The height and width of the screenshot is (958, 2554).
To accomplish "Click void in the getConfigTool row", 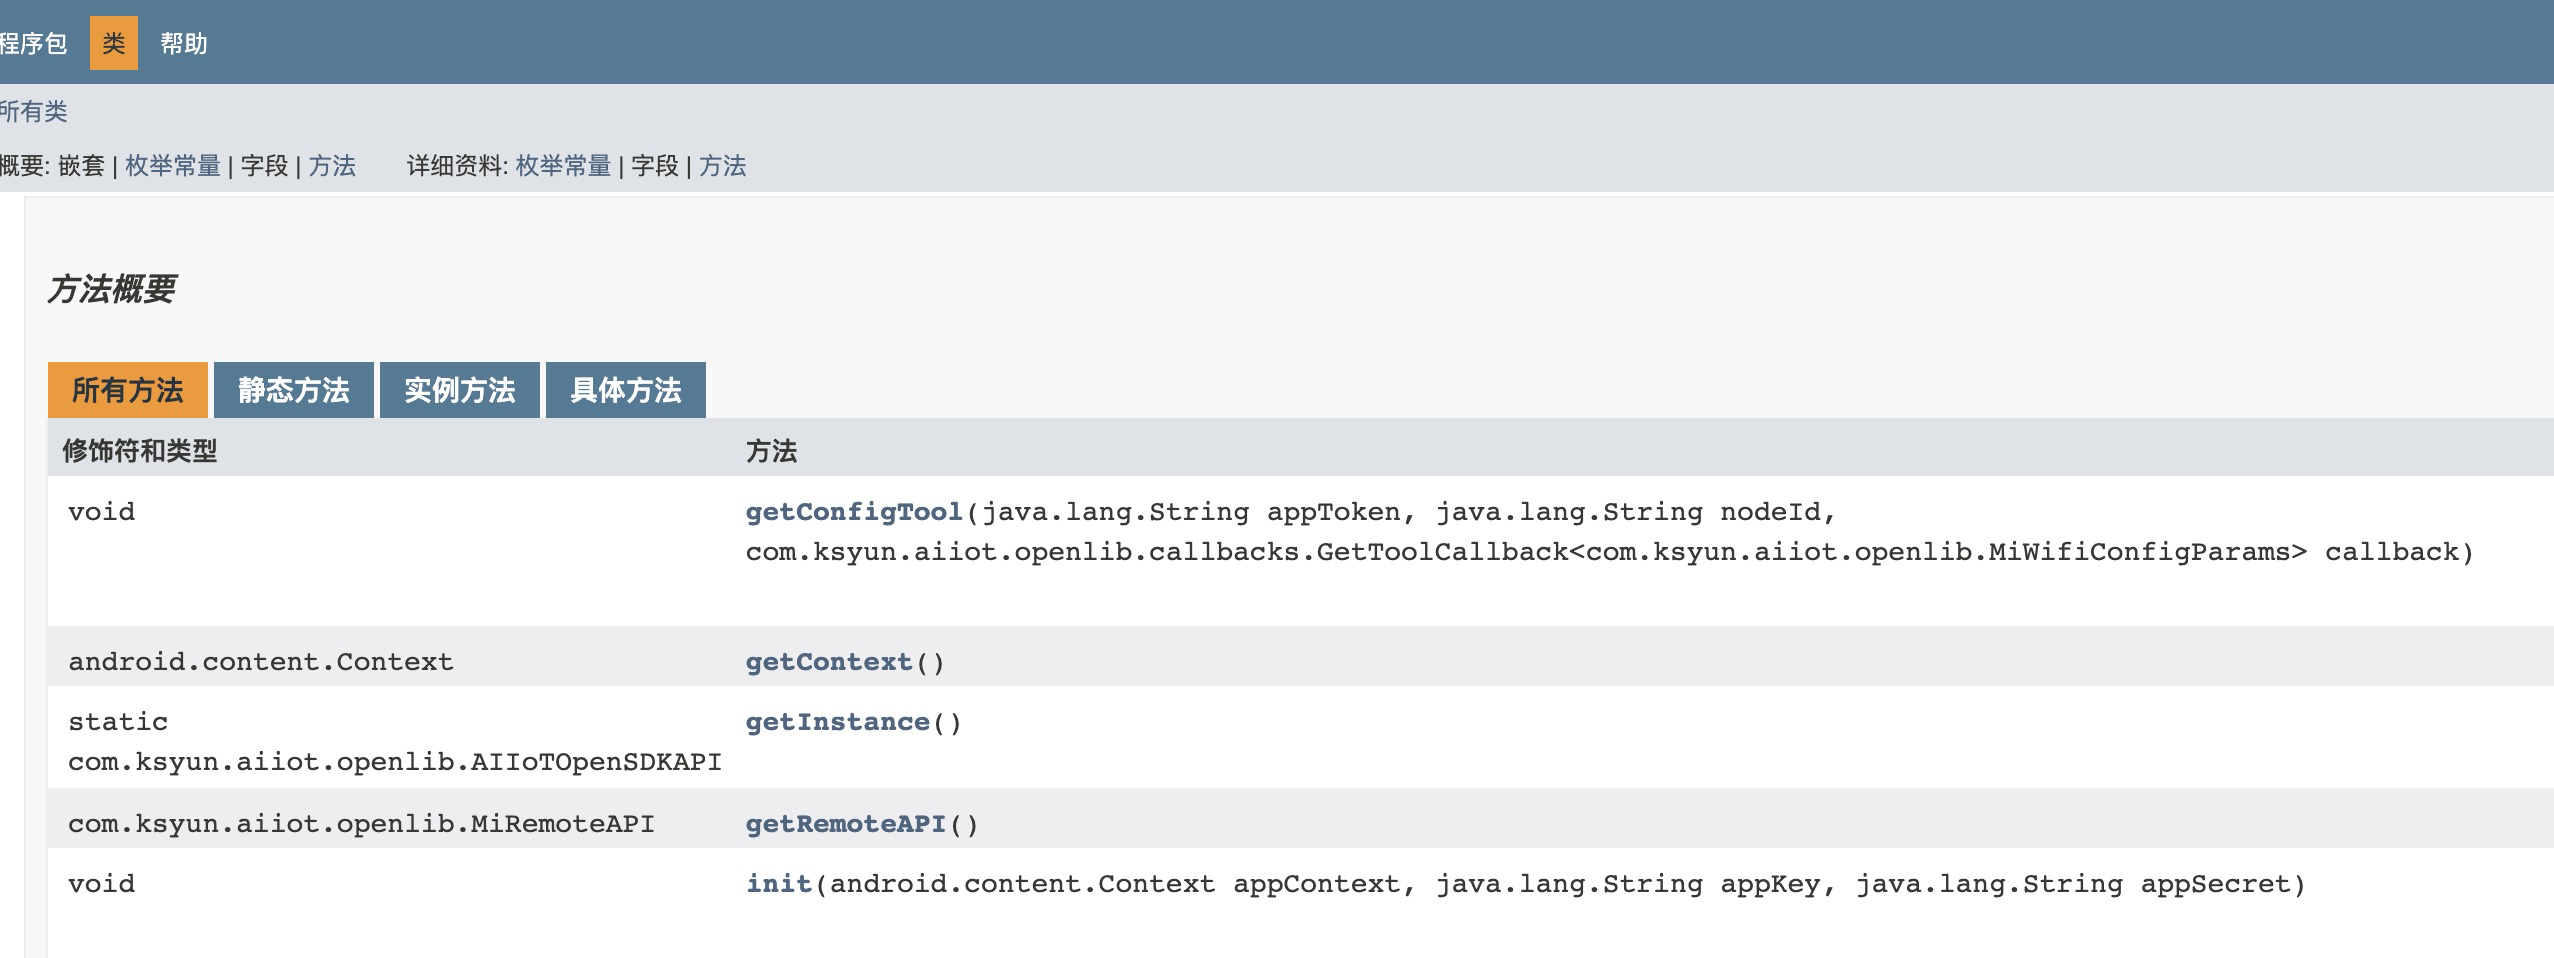I will tap(101, 512).
